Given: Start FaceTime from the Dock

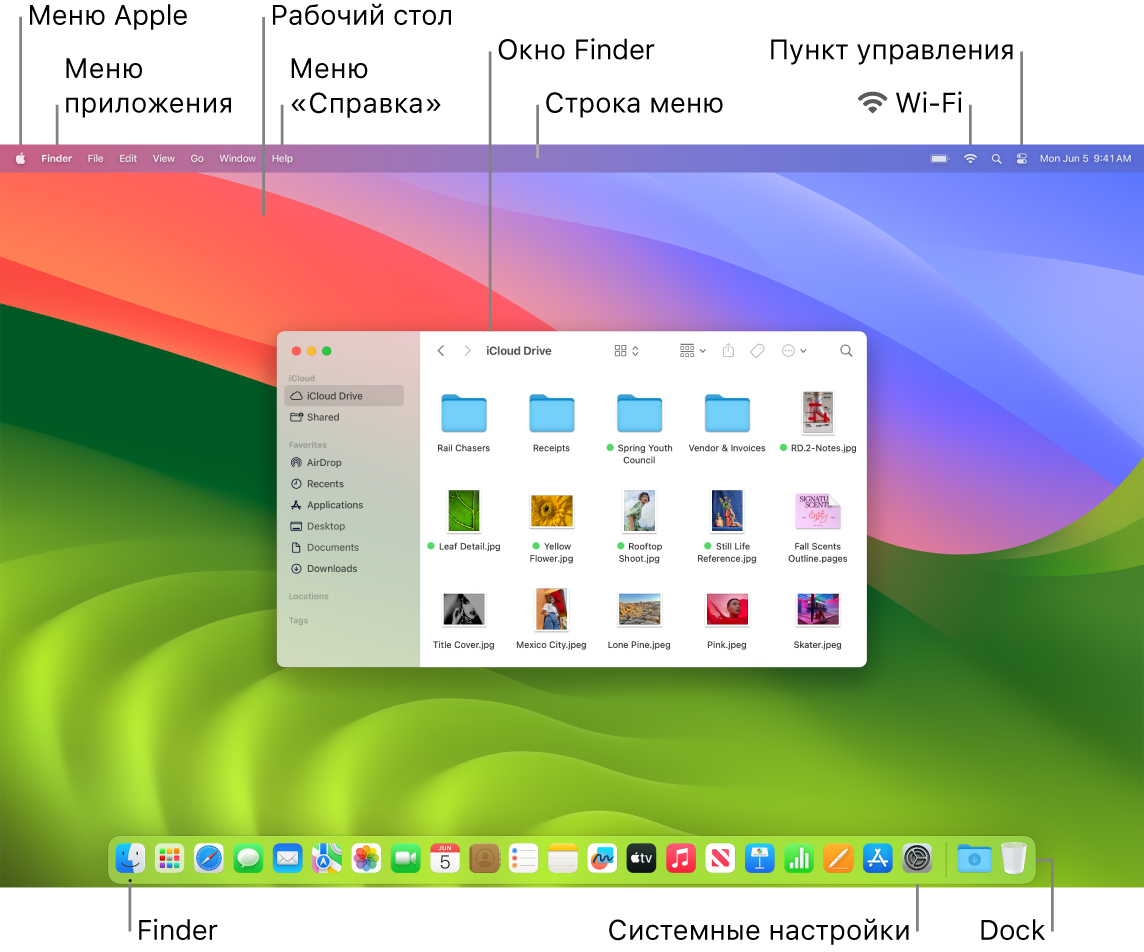Looking at the screenshot, I should (x=405, y=858).
